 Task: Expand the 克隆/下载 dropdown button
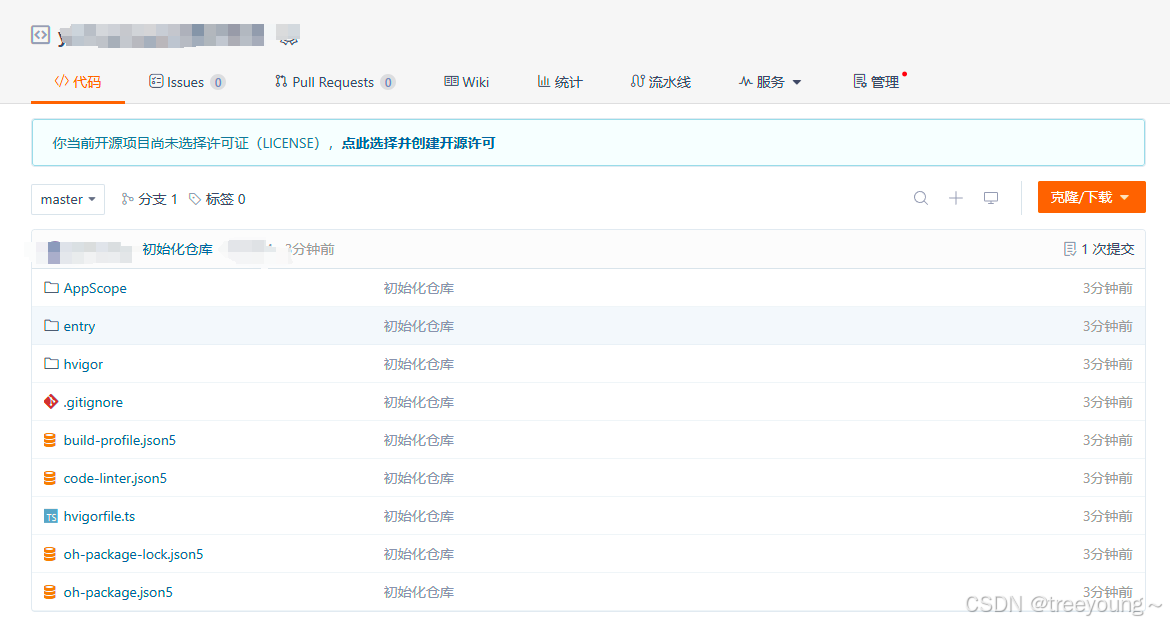tap(1091, 197)
